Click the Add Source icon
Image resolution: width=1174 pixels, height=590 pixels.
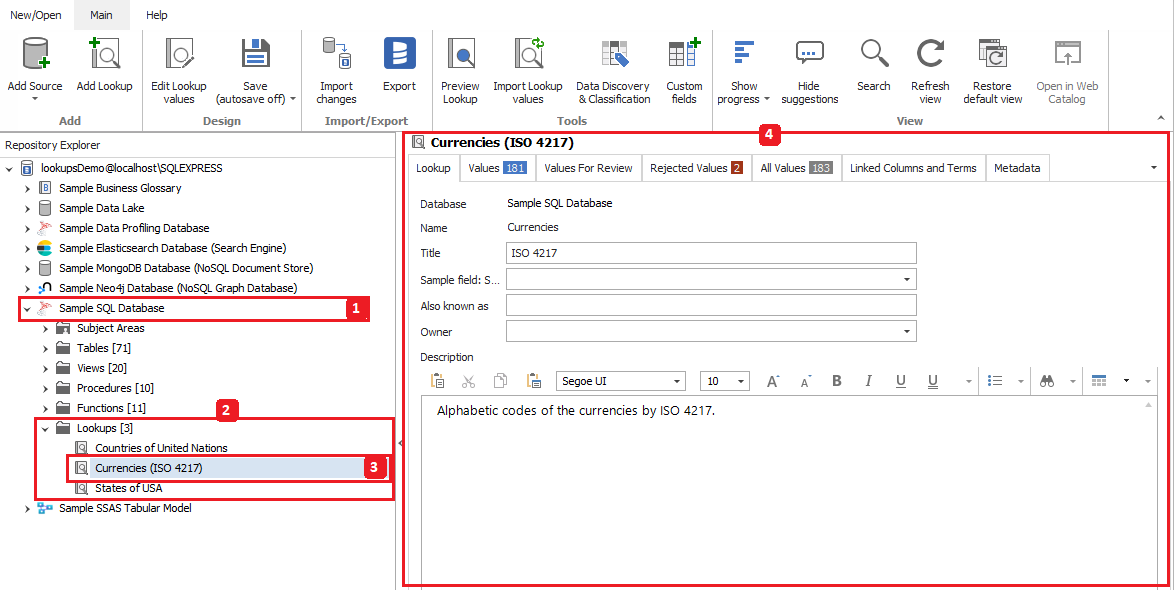tap(35, 55)
